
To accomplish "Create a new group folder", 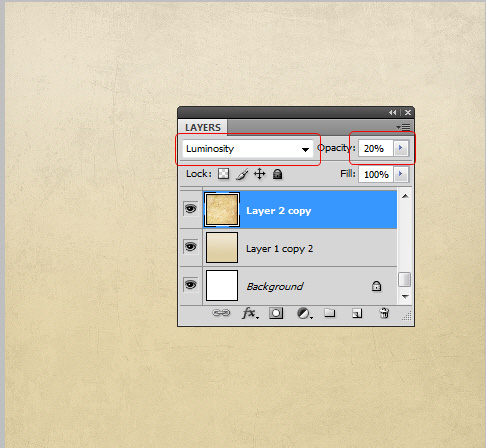I will pyautogui.click(x=330, y=313).
